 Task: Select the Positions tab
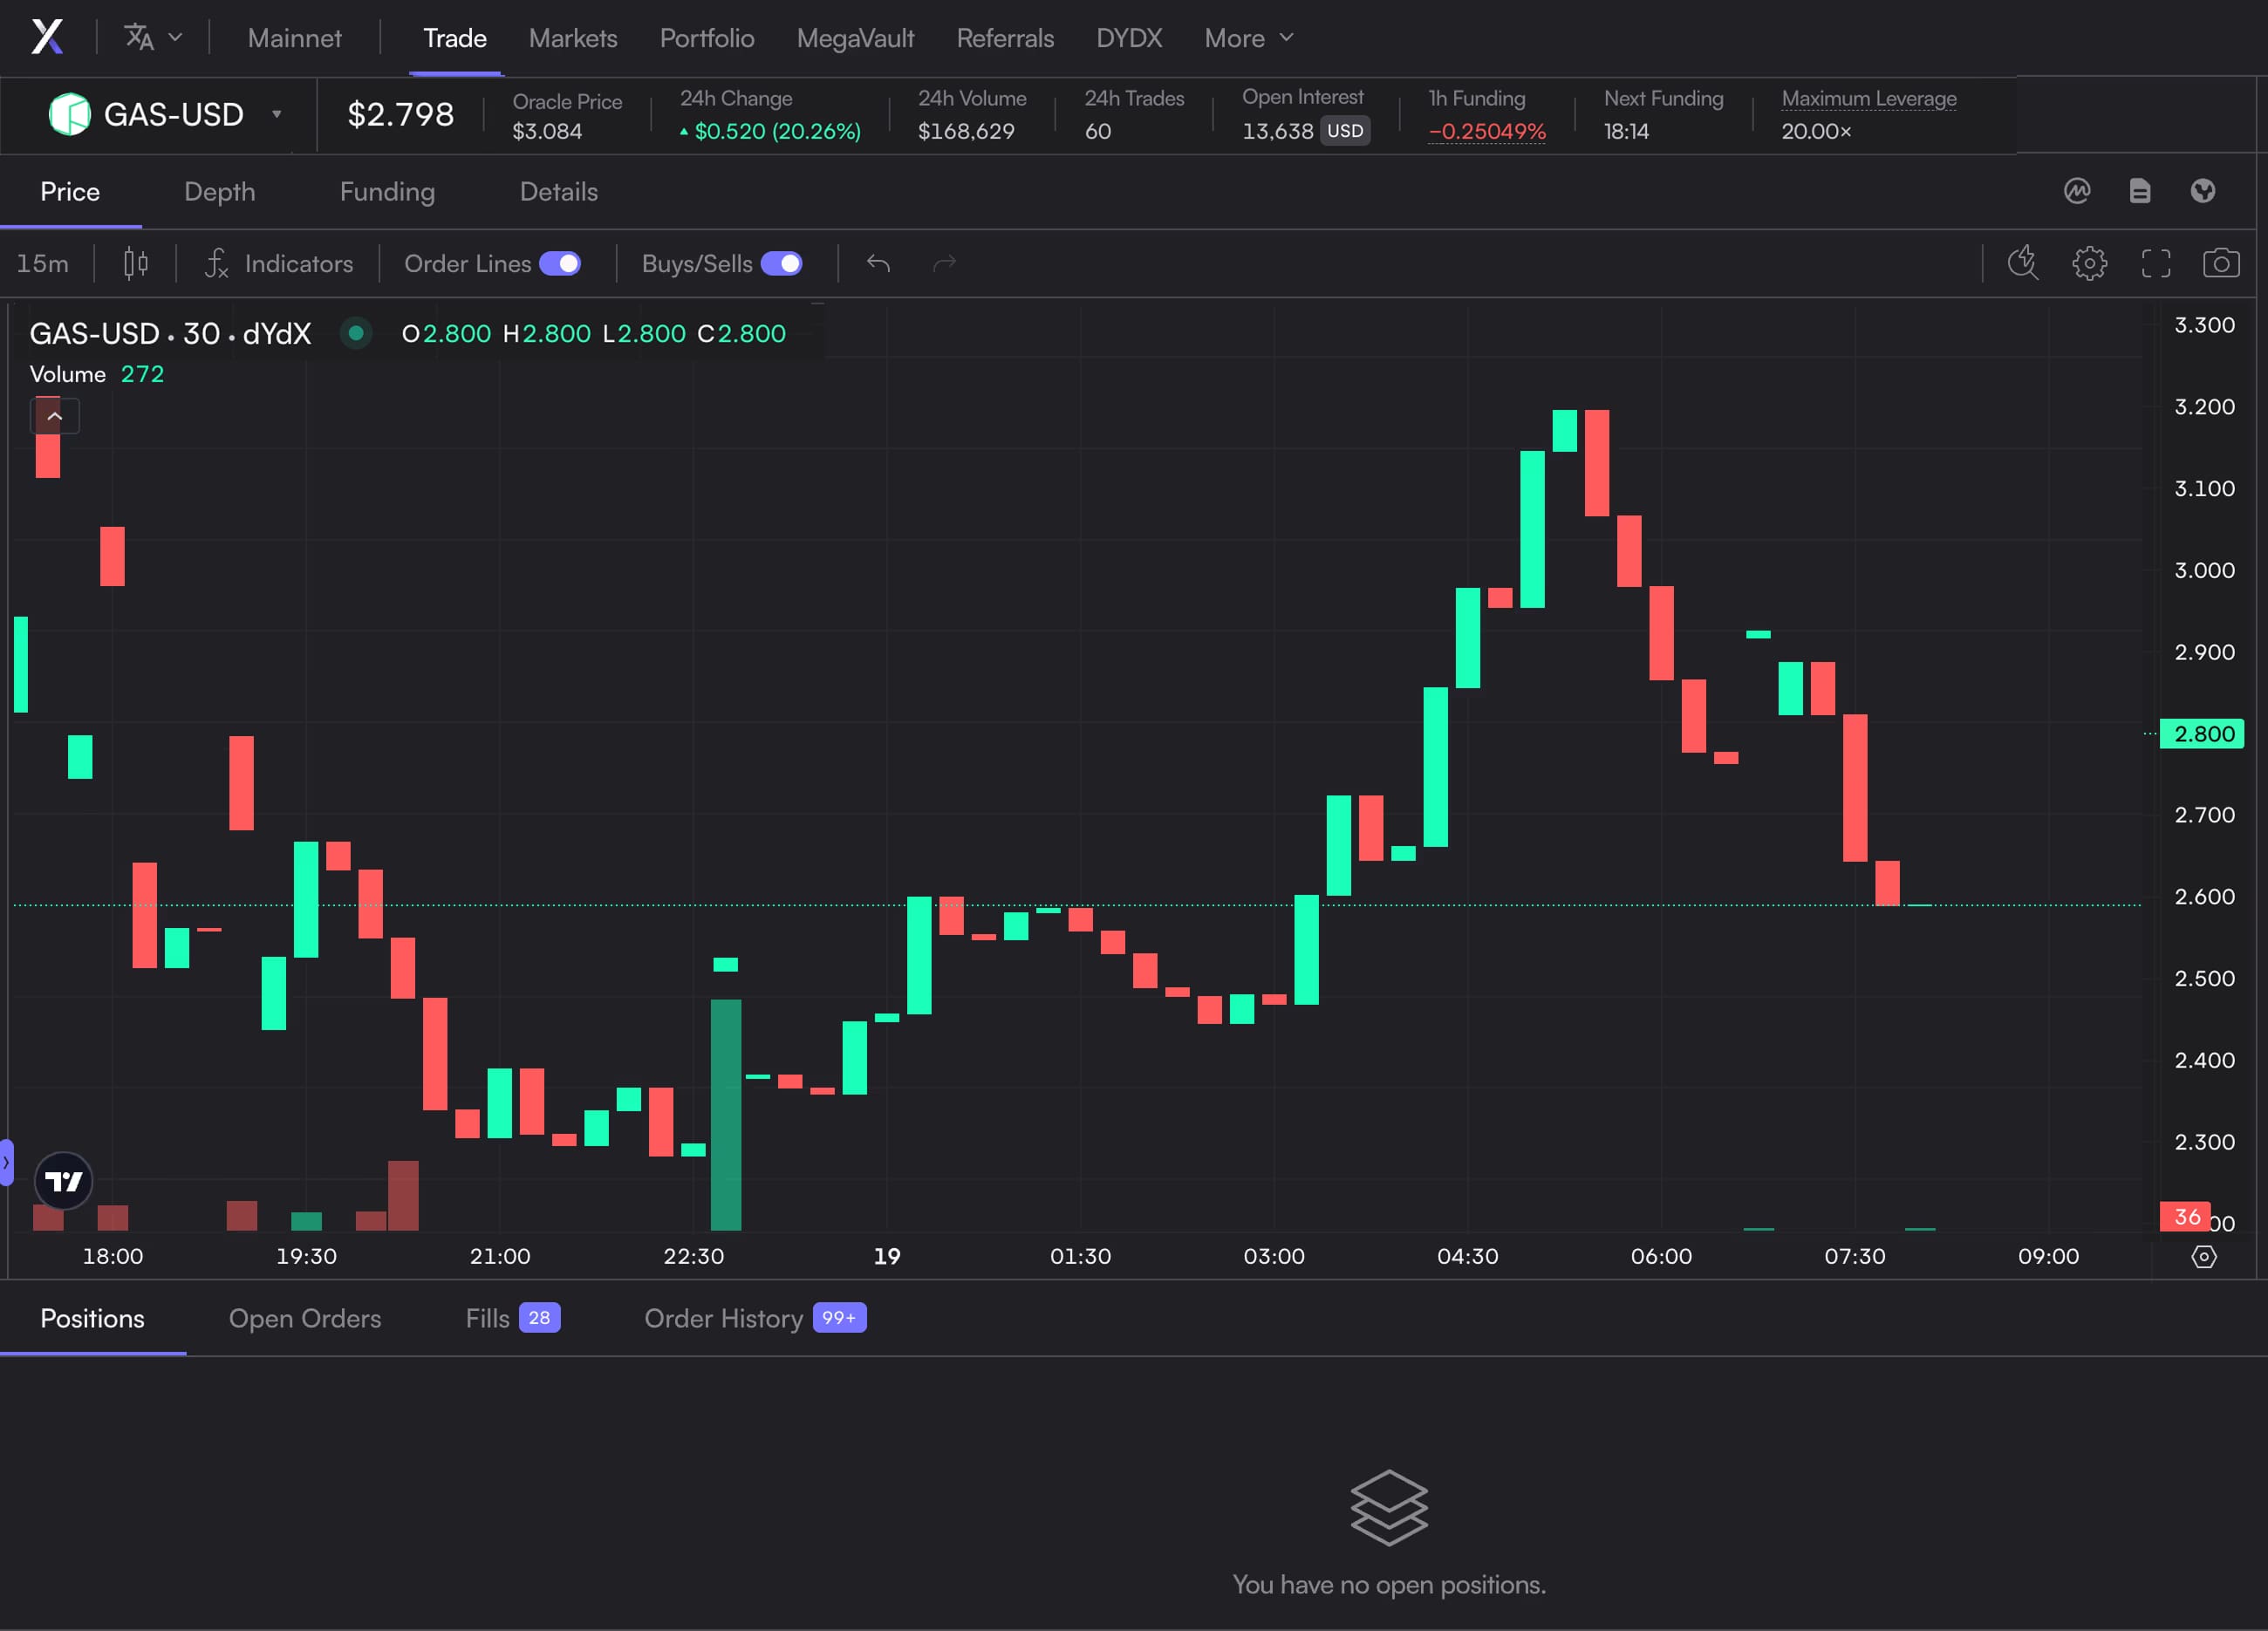coord(92,1318)
